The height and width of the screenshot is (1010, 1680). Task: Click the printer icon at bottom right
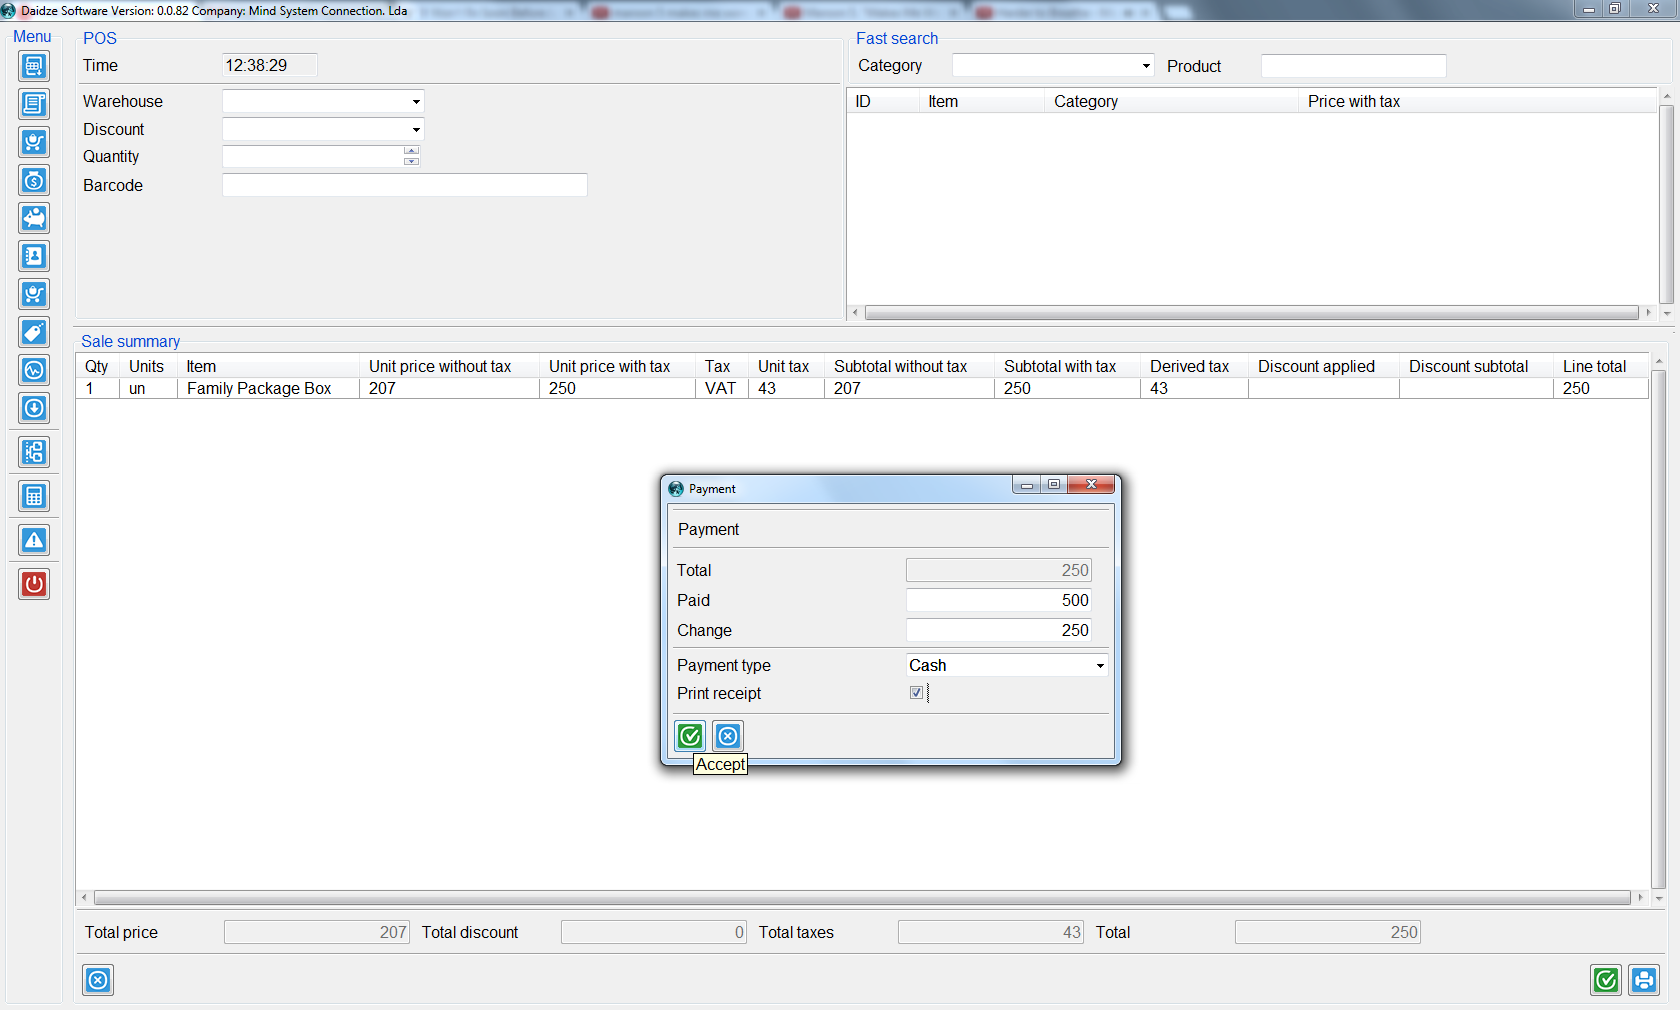point(1644,980)
